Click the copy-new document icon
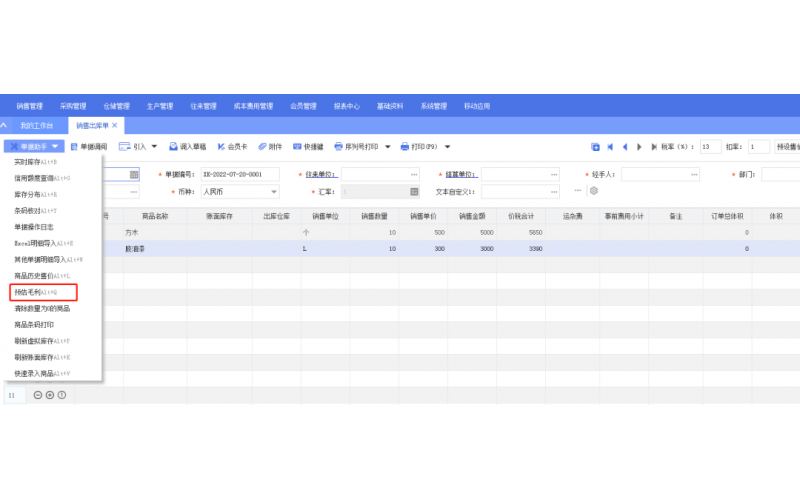 (595, 147)
